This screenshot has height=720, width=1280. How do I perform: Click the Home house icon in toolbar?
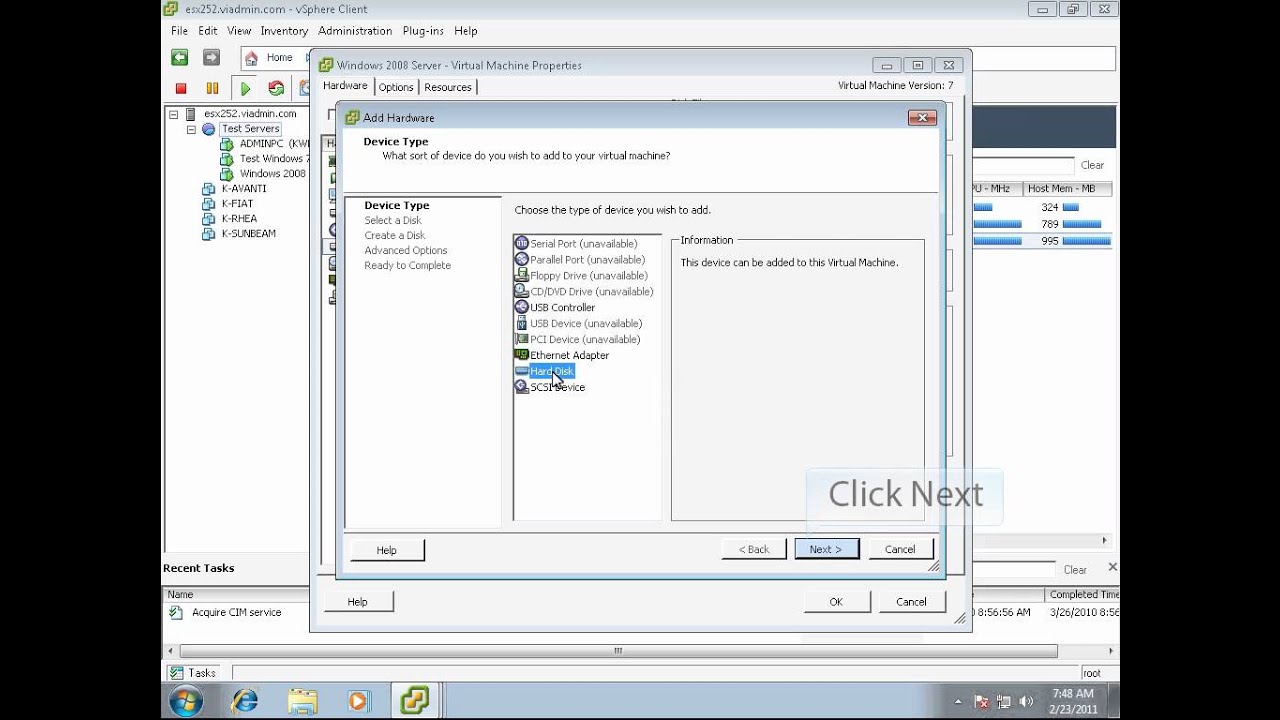pos(251,58)
